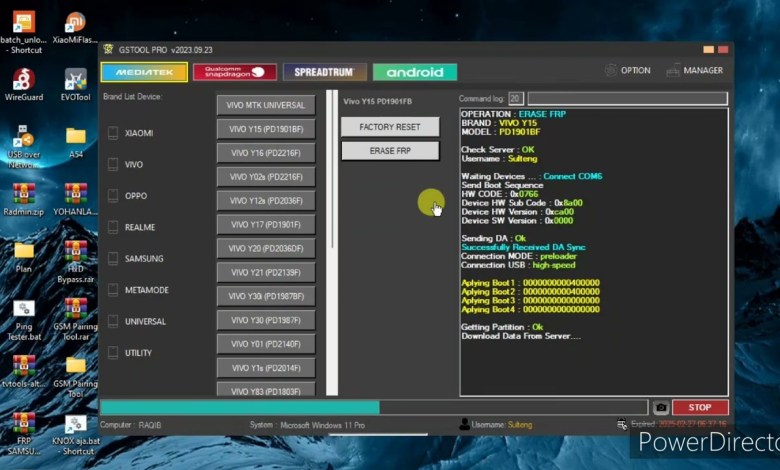
Task: Click the camera screenshot icon beside STOP
Action: click(x=660, y=407)
